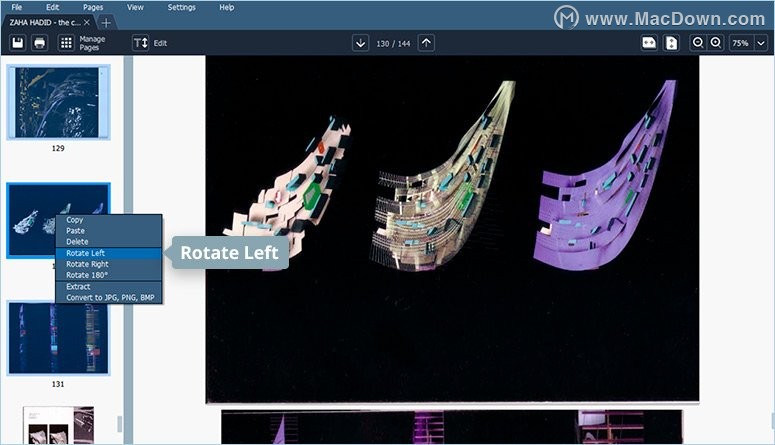Image resolution: width=775 pixels, height=445 pixels.
Task: Zoom in with plus magnifier
Action: pos(716,43)
